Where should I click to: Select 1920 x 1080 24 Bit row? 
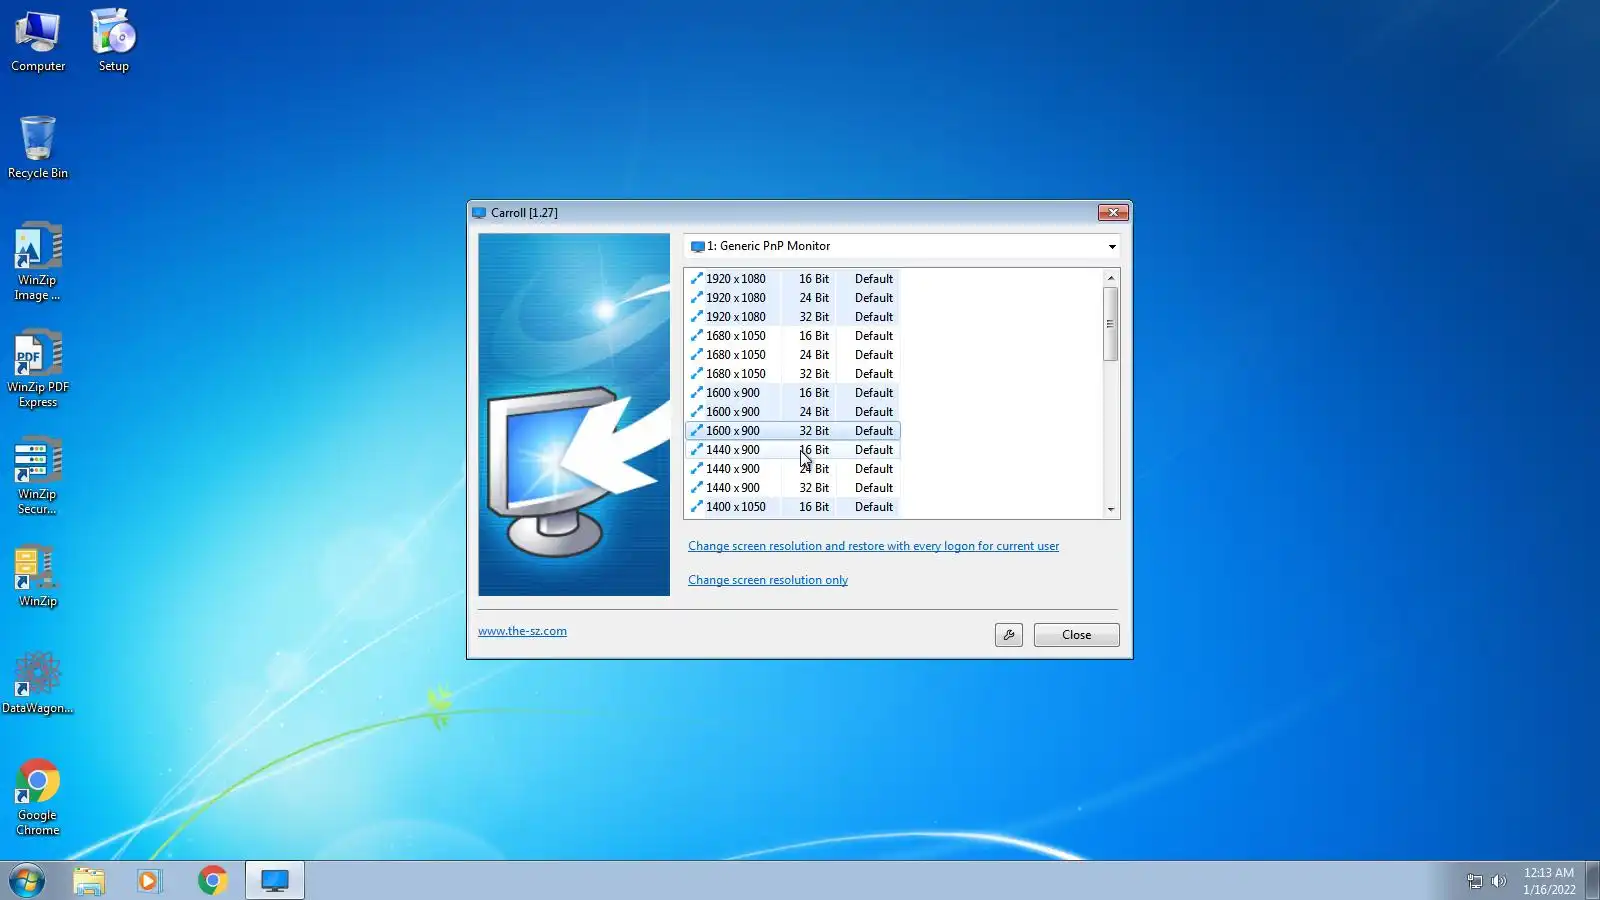tap(792, 298)
